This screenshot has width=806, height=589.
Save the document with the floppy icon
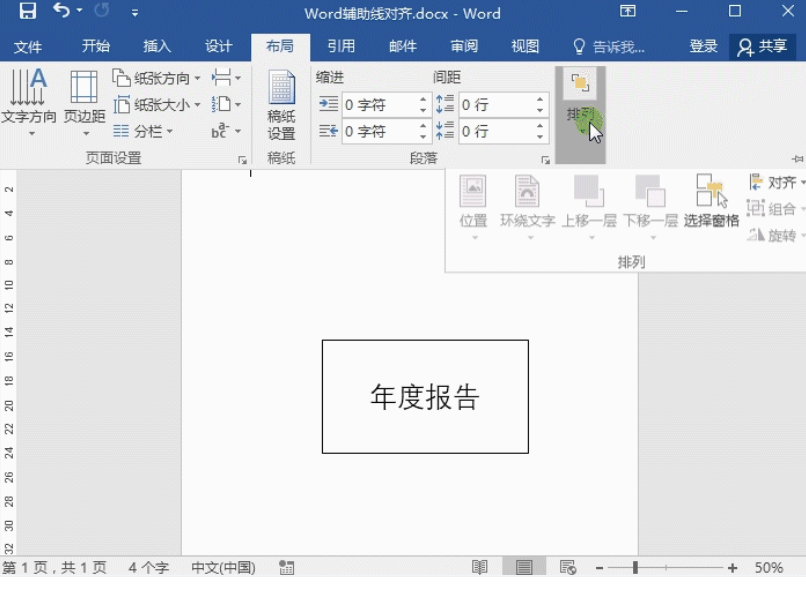28,11
